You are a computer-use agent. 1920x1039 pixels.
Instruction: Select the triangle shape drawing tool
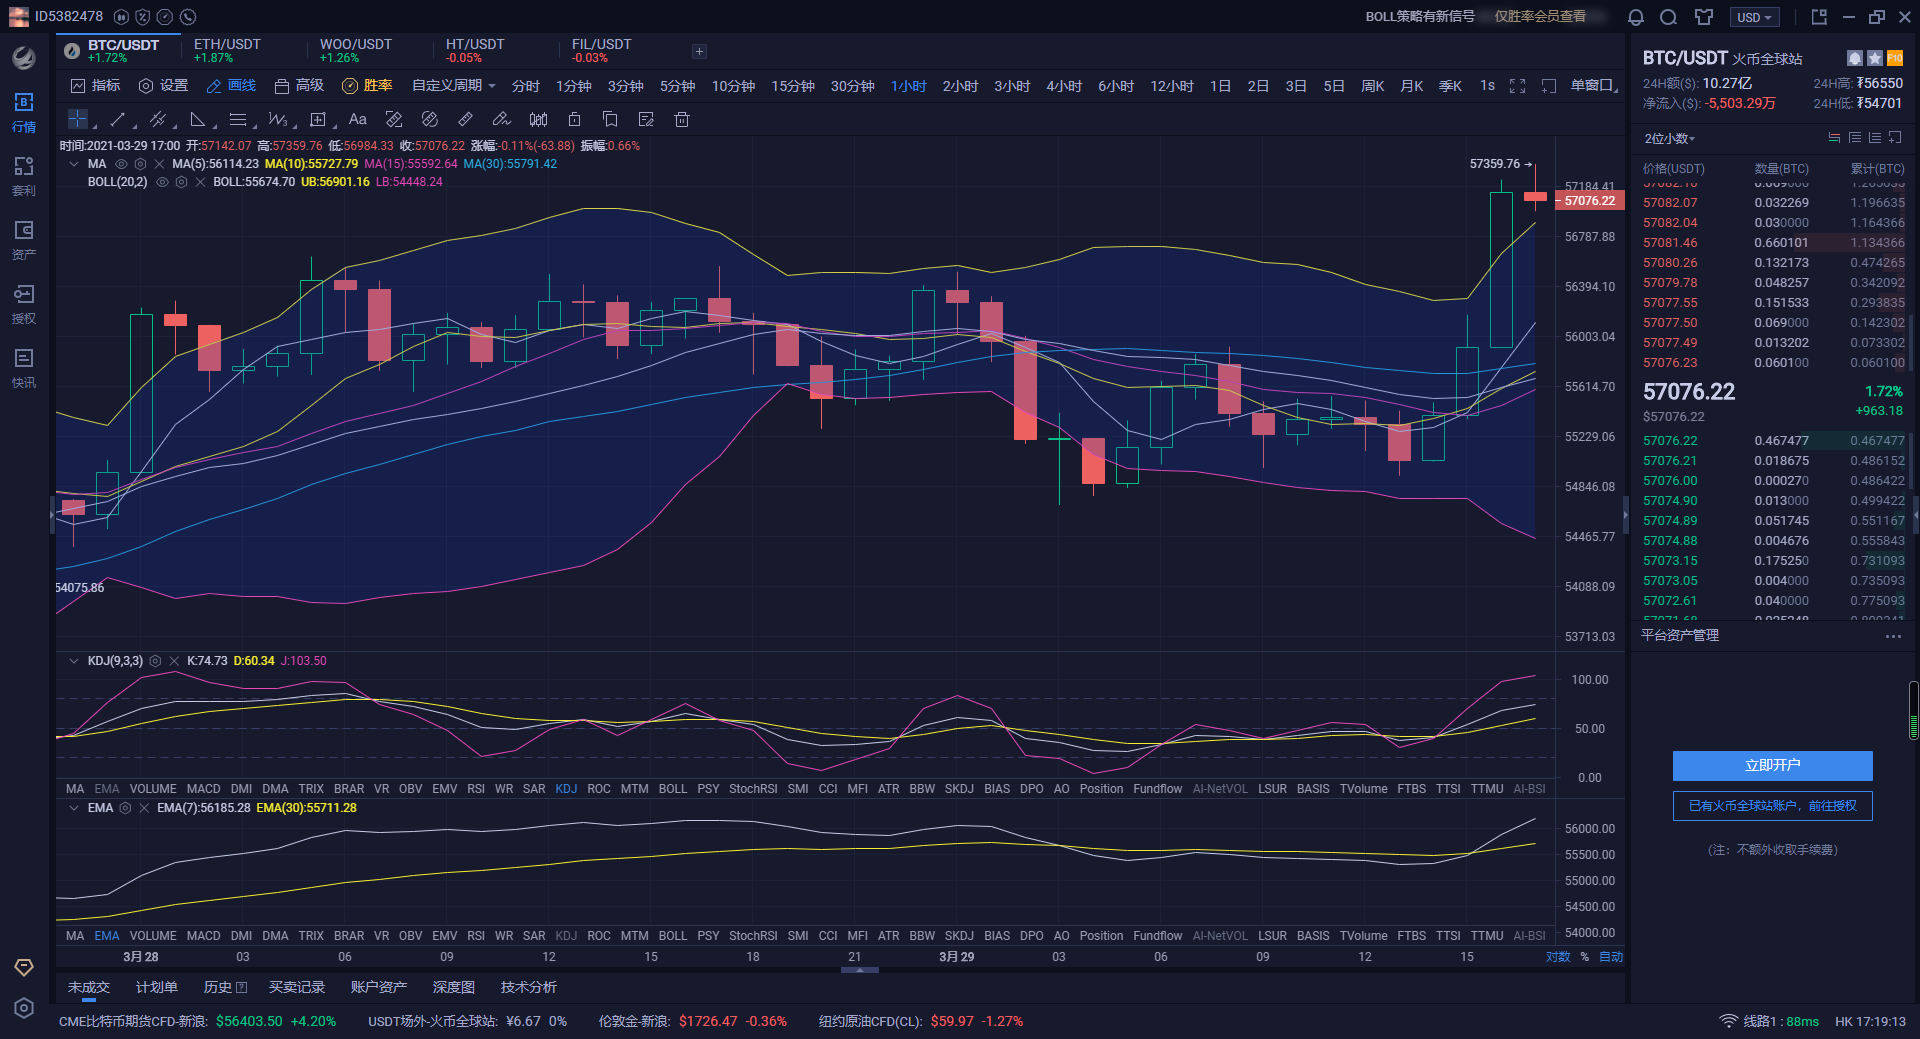point(197,119)
